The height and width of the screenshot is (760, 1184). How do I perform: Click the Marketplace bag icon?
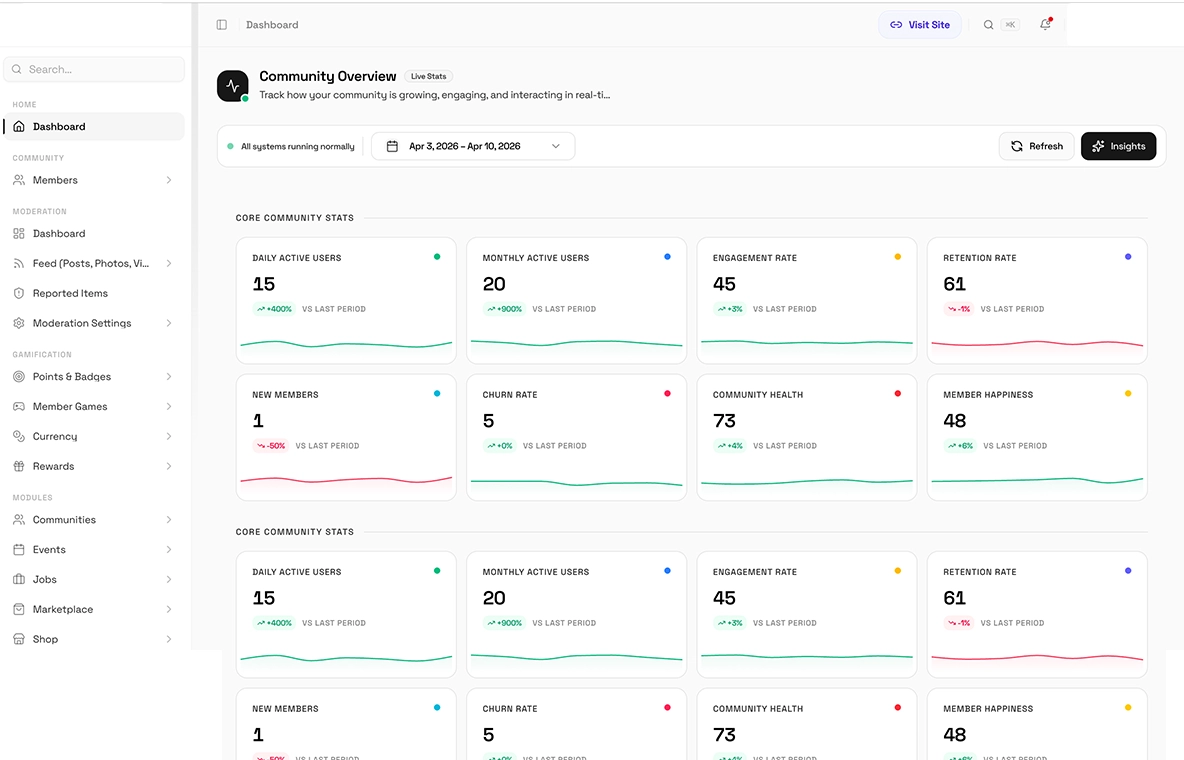point(19,610)
